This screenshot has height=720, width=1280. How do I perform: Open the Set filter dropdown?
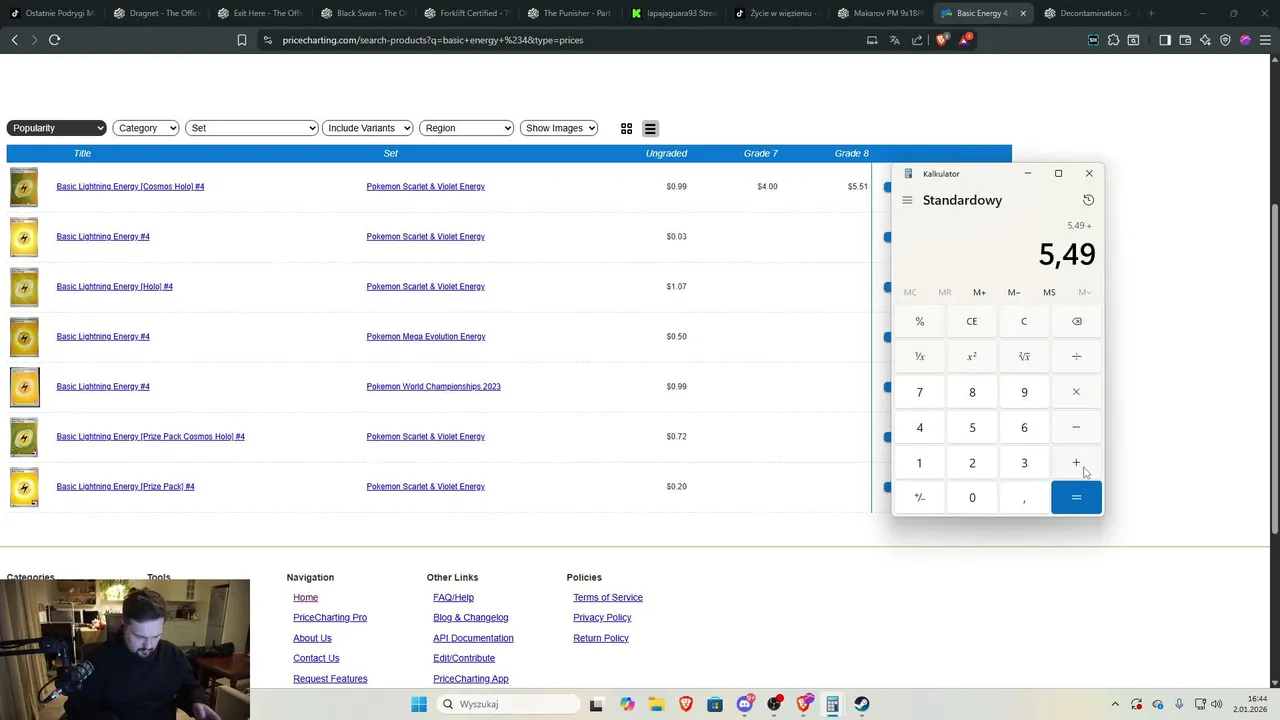(251, 128)
